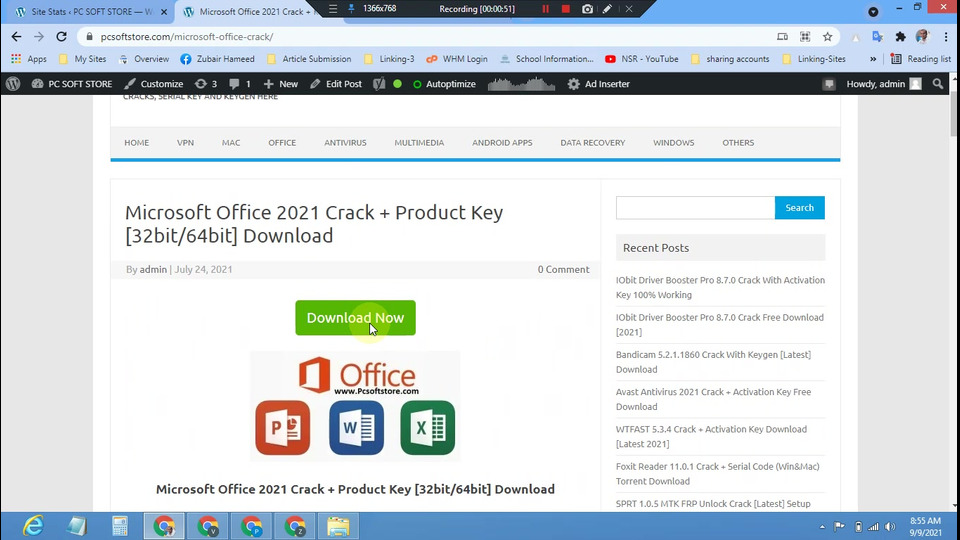Click the browser forward arrow

(x=39, y=37)
